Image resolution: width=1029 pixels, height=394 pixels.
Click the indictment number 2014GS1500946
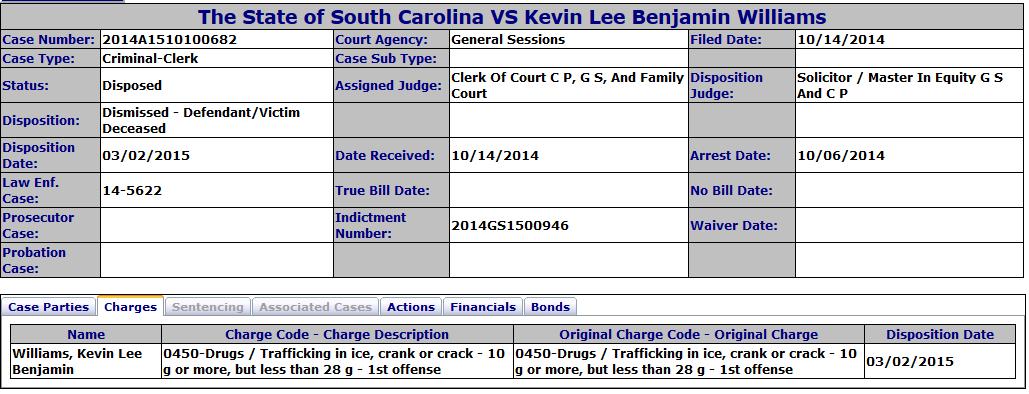point(510,226)
